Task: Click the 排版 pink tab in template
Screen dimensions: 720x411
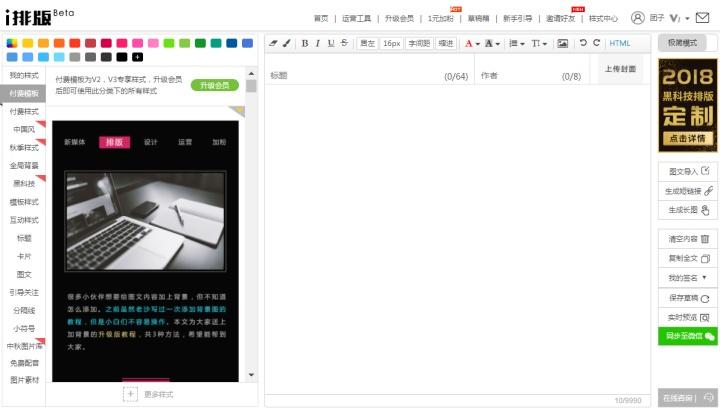Action: [115, 142]
